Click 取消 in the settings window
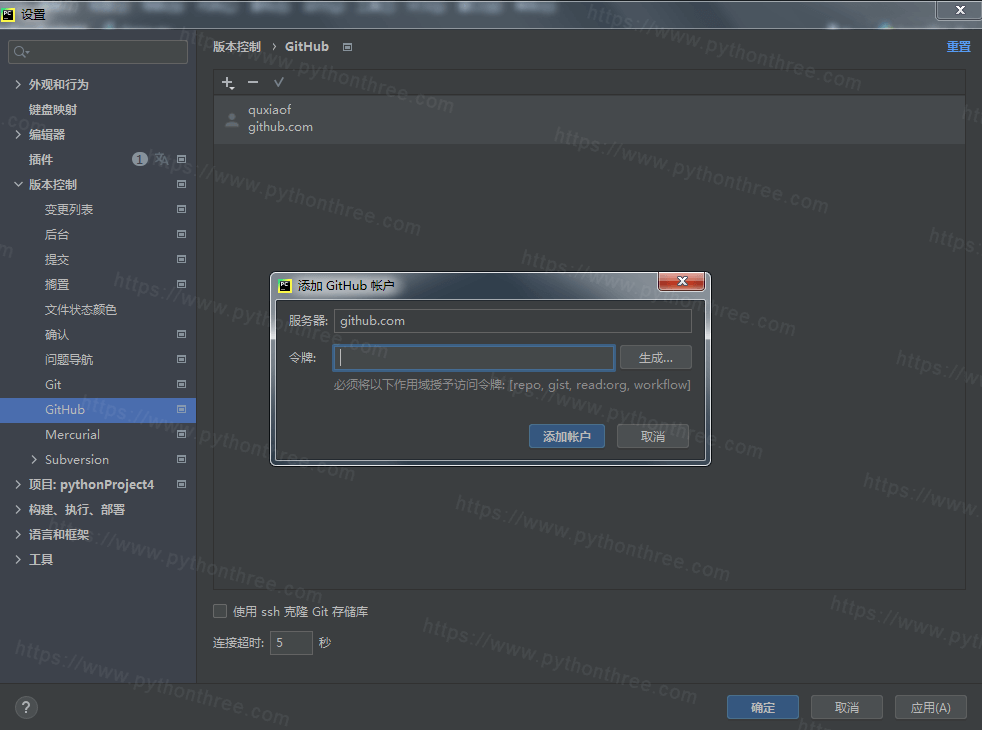This screenshot has height=730, width=982. (847, 707)
